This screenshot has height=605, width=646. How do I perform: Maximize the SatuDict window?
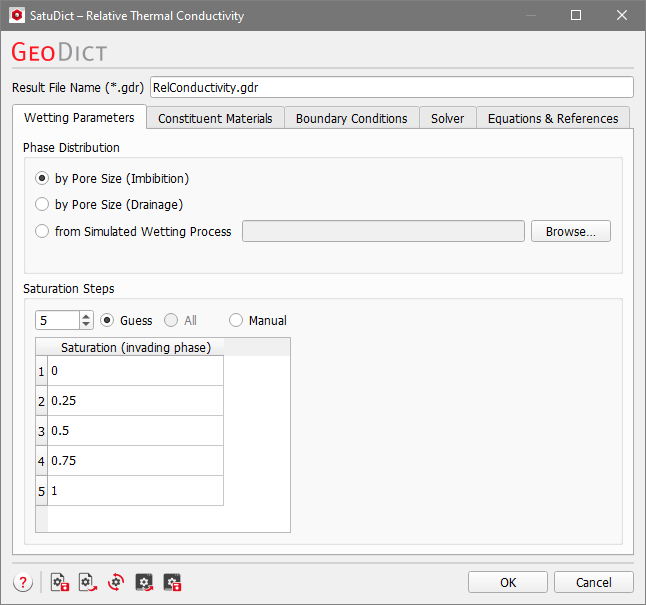[x=576, y=15]
